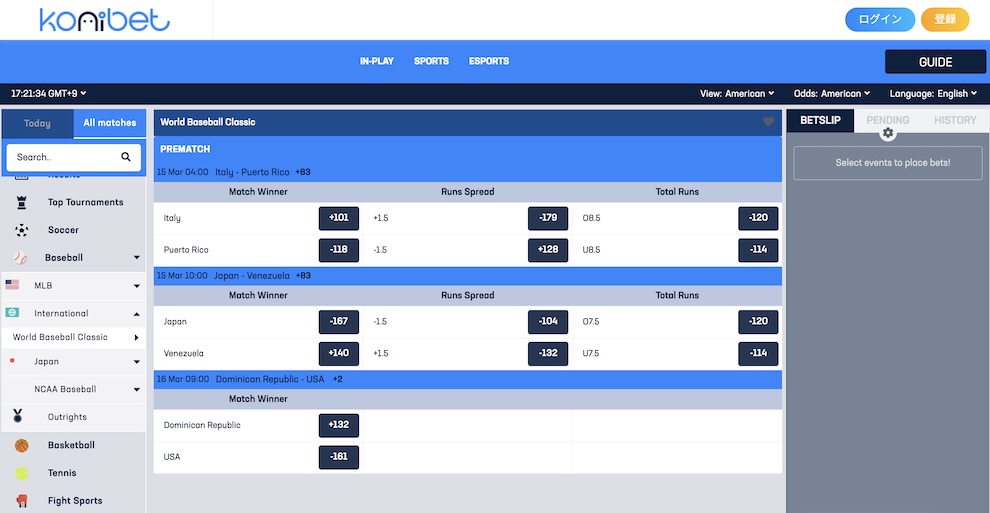Select Italy +1.5 runs spread -179
The width and height of the screenshot is (990, 513).
[548, 218]
